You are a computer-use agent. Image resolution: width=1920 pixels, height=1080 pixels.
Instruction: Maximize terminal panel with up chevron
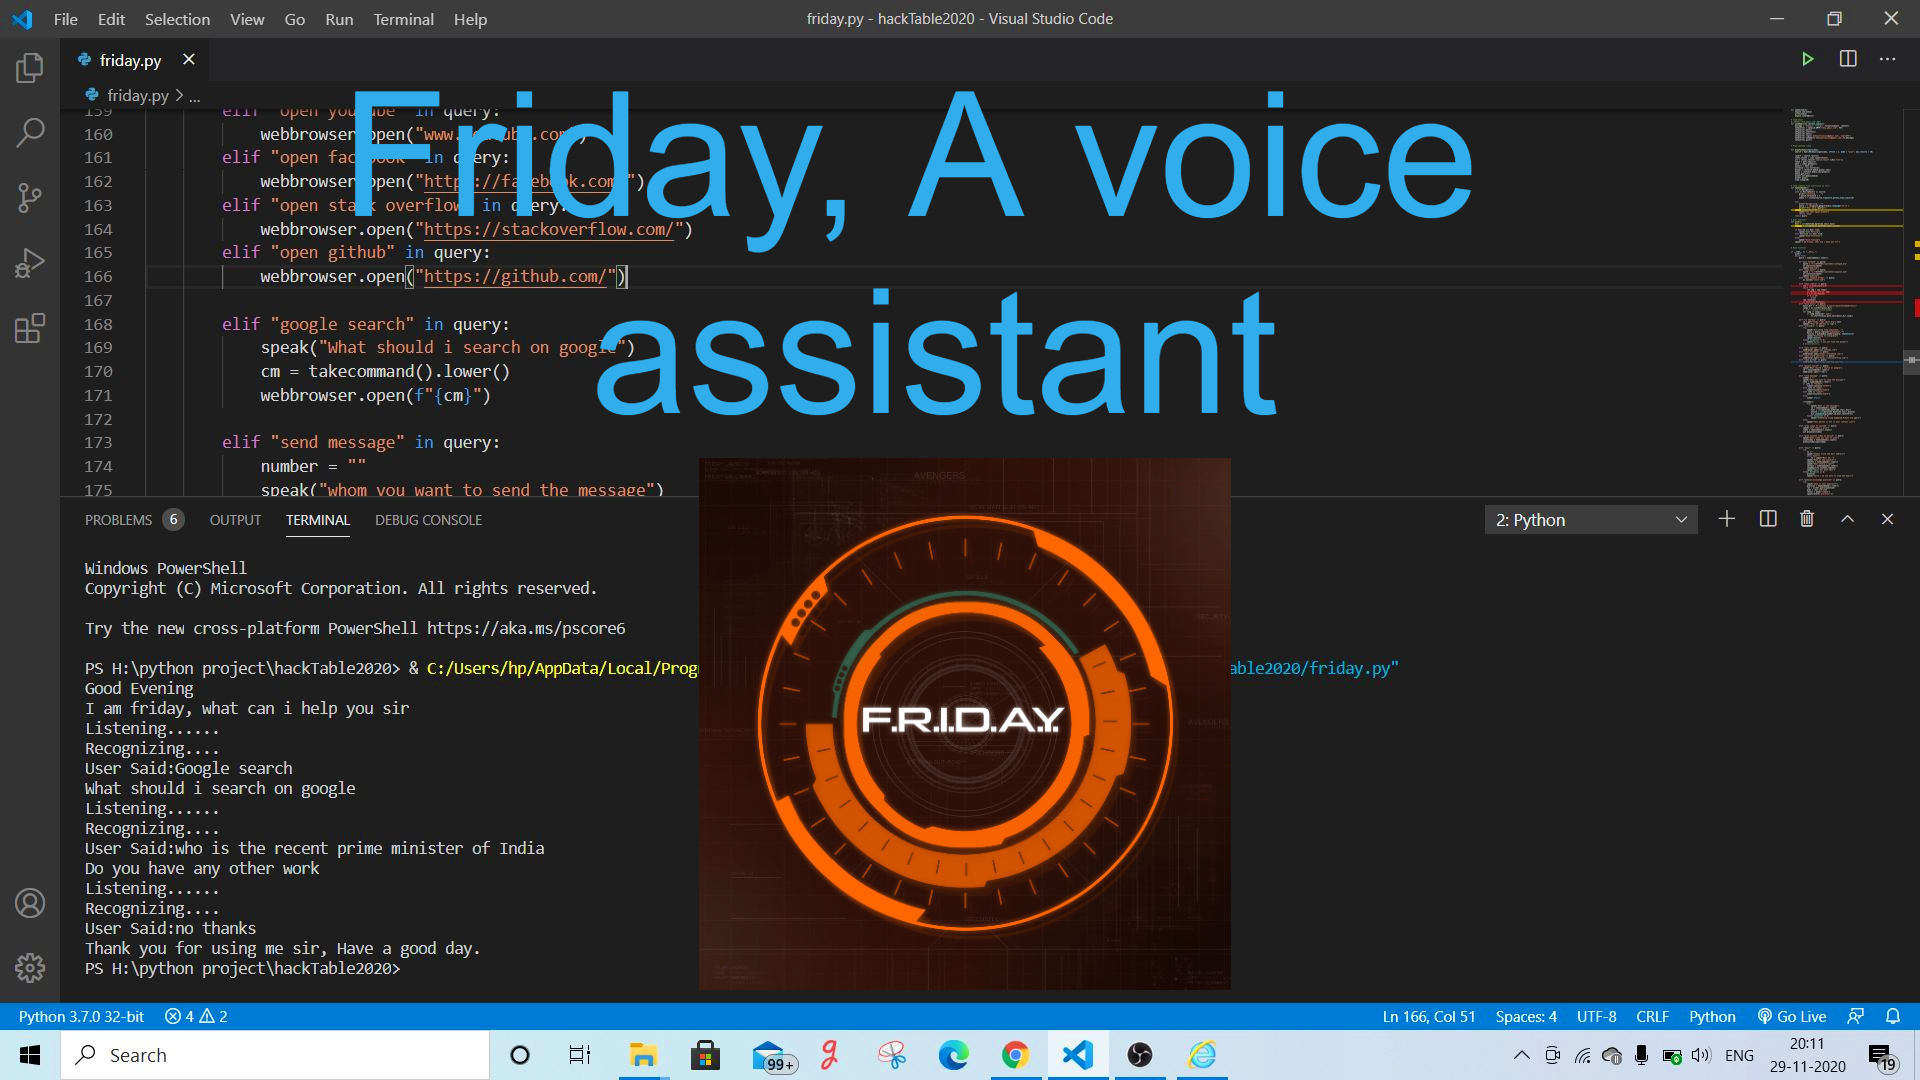[x=1847, y=519]
